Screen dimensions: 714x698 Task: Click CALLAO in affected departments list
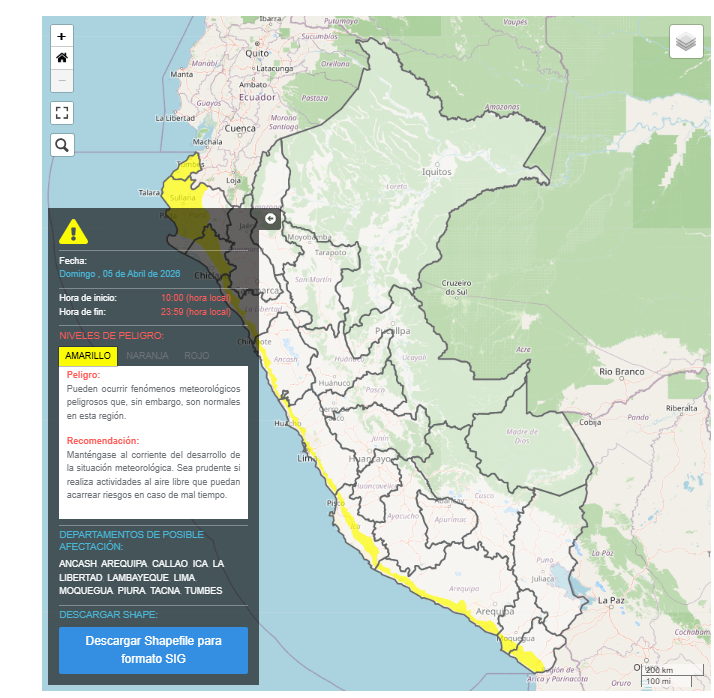[169, 564]
